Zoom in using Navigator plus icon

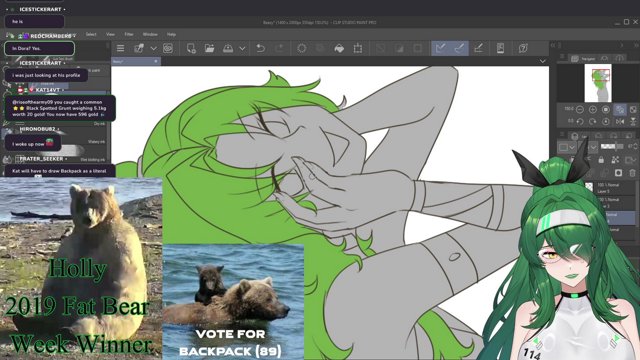point(593,109)
